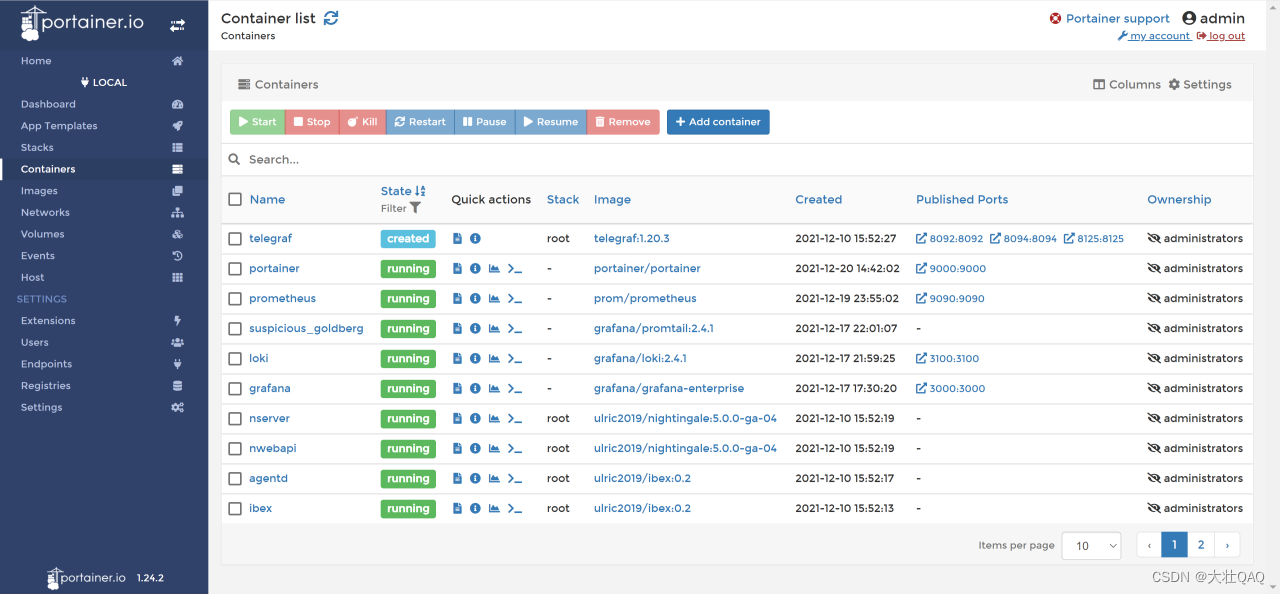Screen dimensions: 1280x594
Task: Sort by the Image column header
Action: tap(612, 200)
